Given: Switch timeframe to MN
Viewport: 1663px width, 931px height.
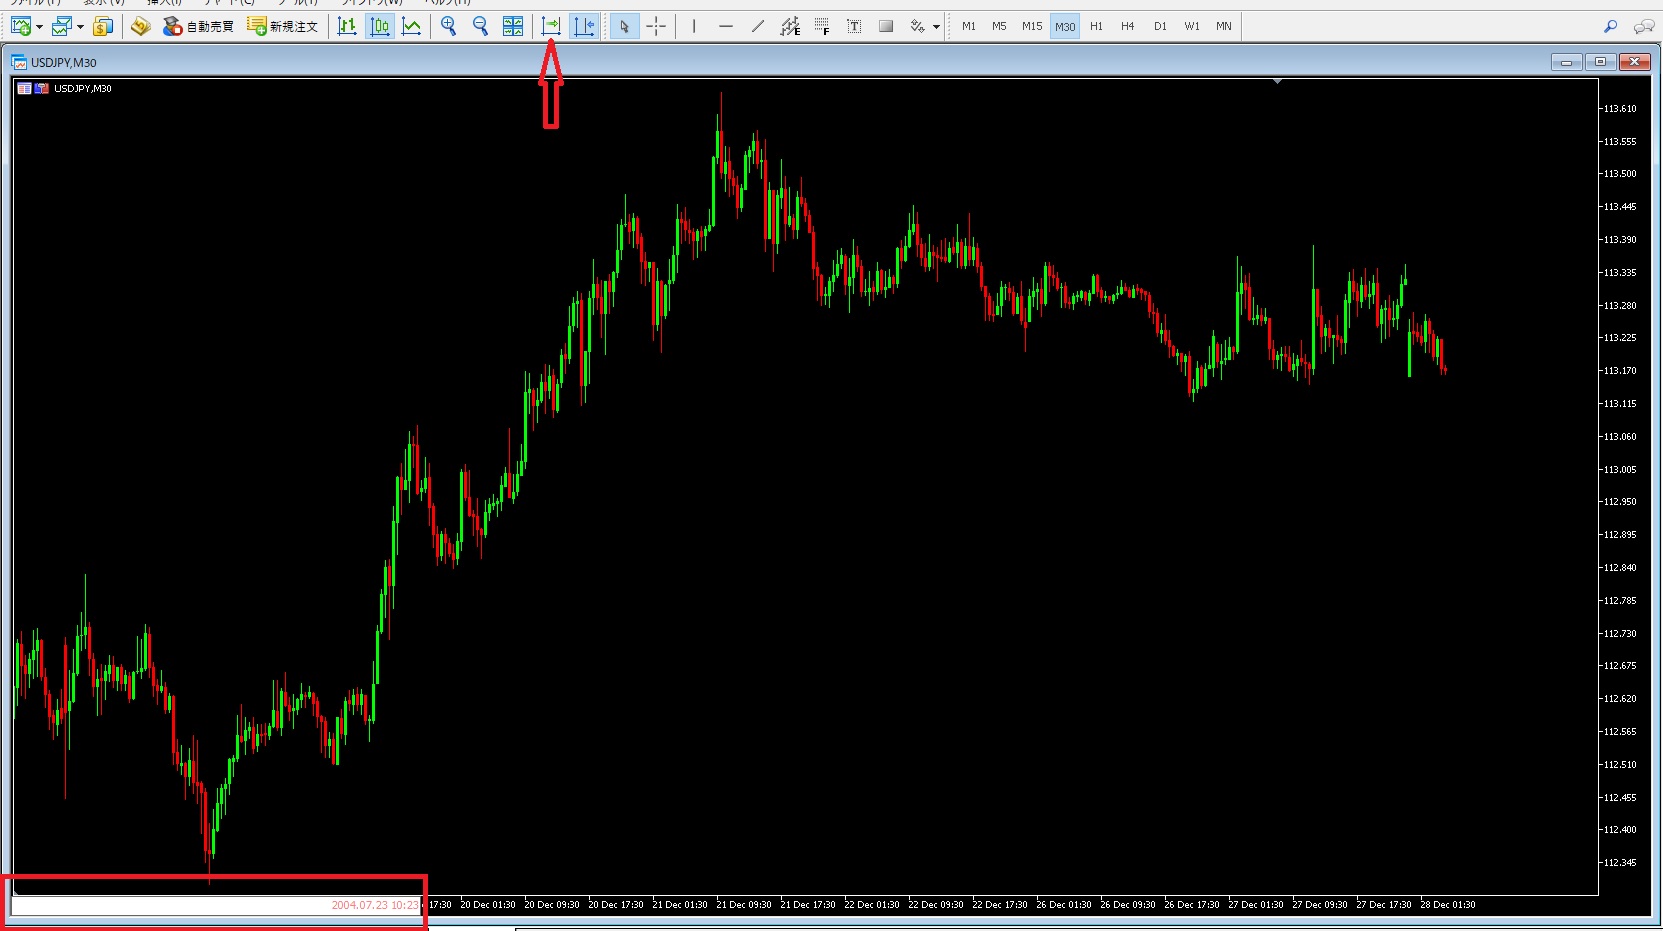Looking at the screenshot, I should click(1224, 26).
